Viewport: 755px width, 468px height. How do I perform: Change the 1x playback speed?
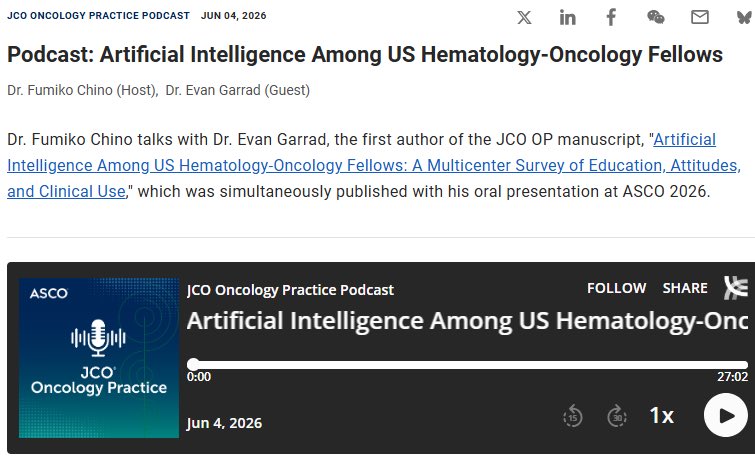662,416
